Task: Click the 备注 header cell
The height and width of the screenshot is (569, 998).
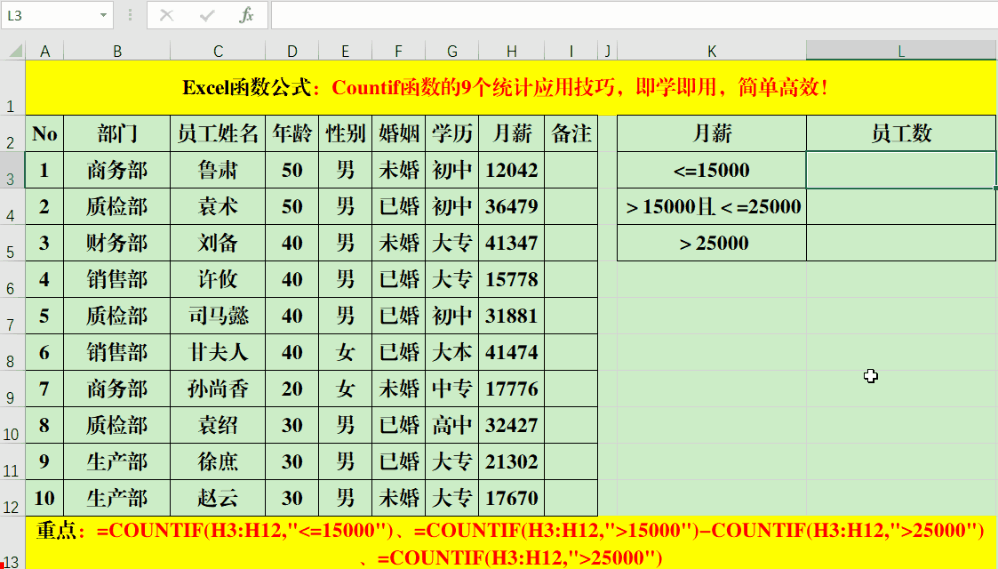Action: tap(571, 134)
